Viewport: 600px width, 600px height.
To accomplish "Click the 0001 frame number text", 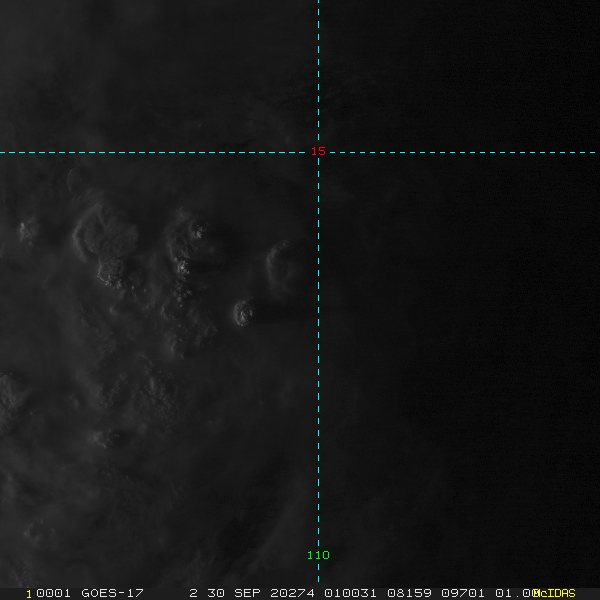I will (53, 593).
